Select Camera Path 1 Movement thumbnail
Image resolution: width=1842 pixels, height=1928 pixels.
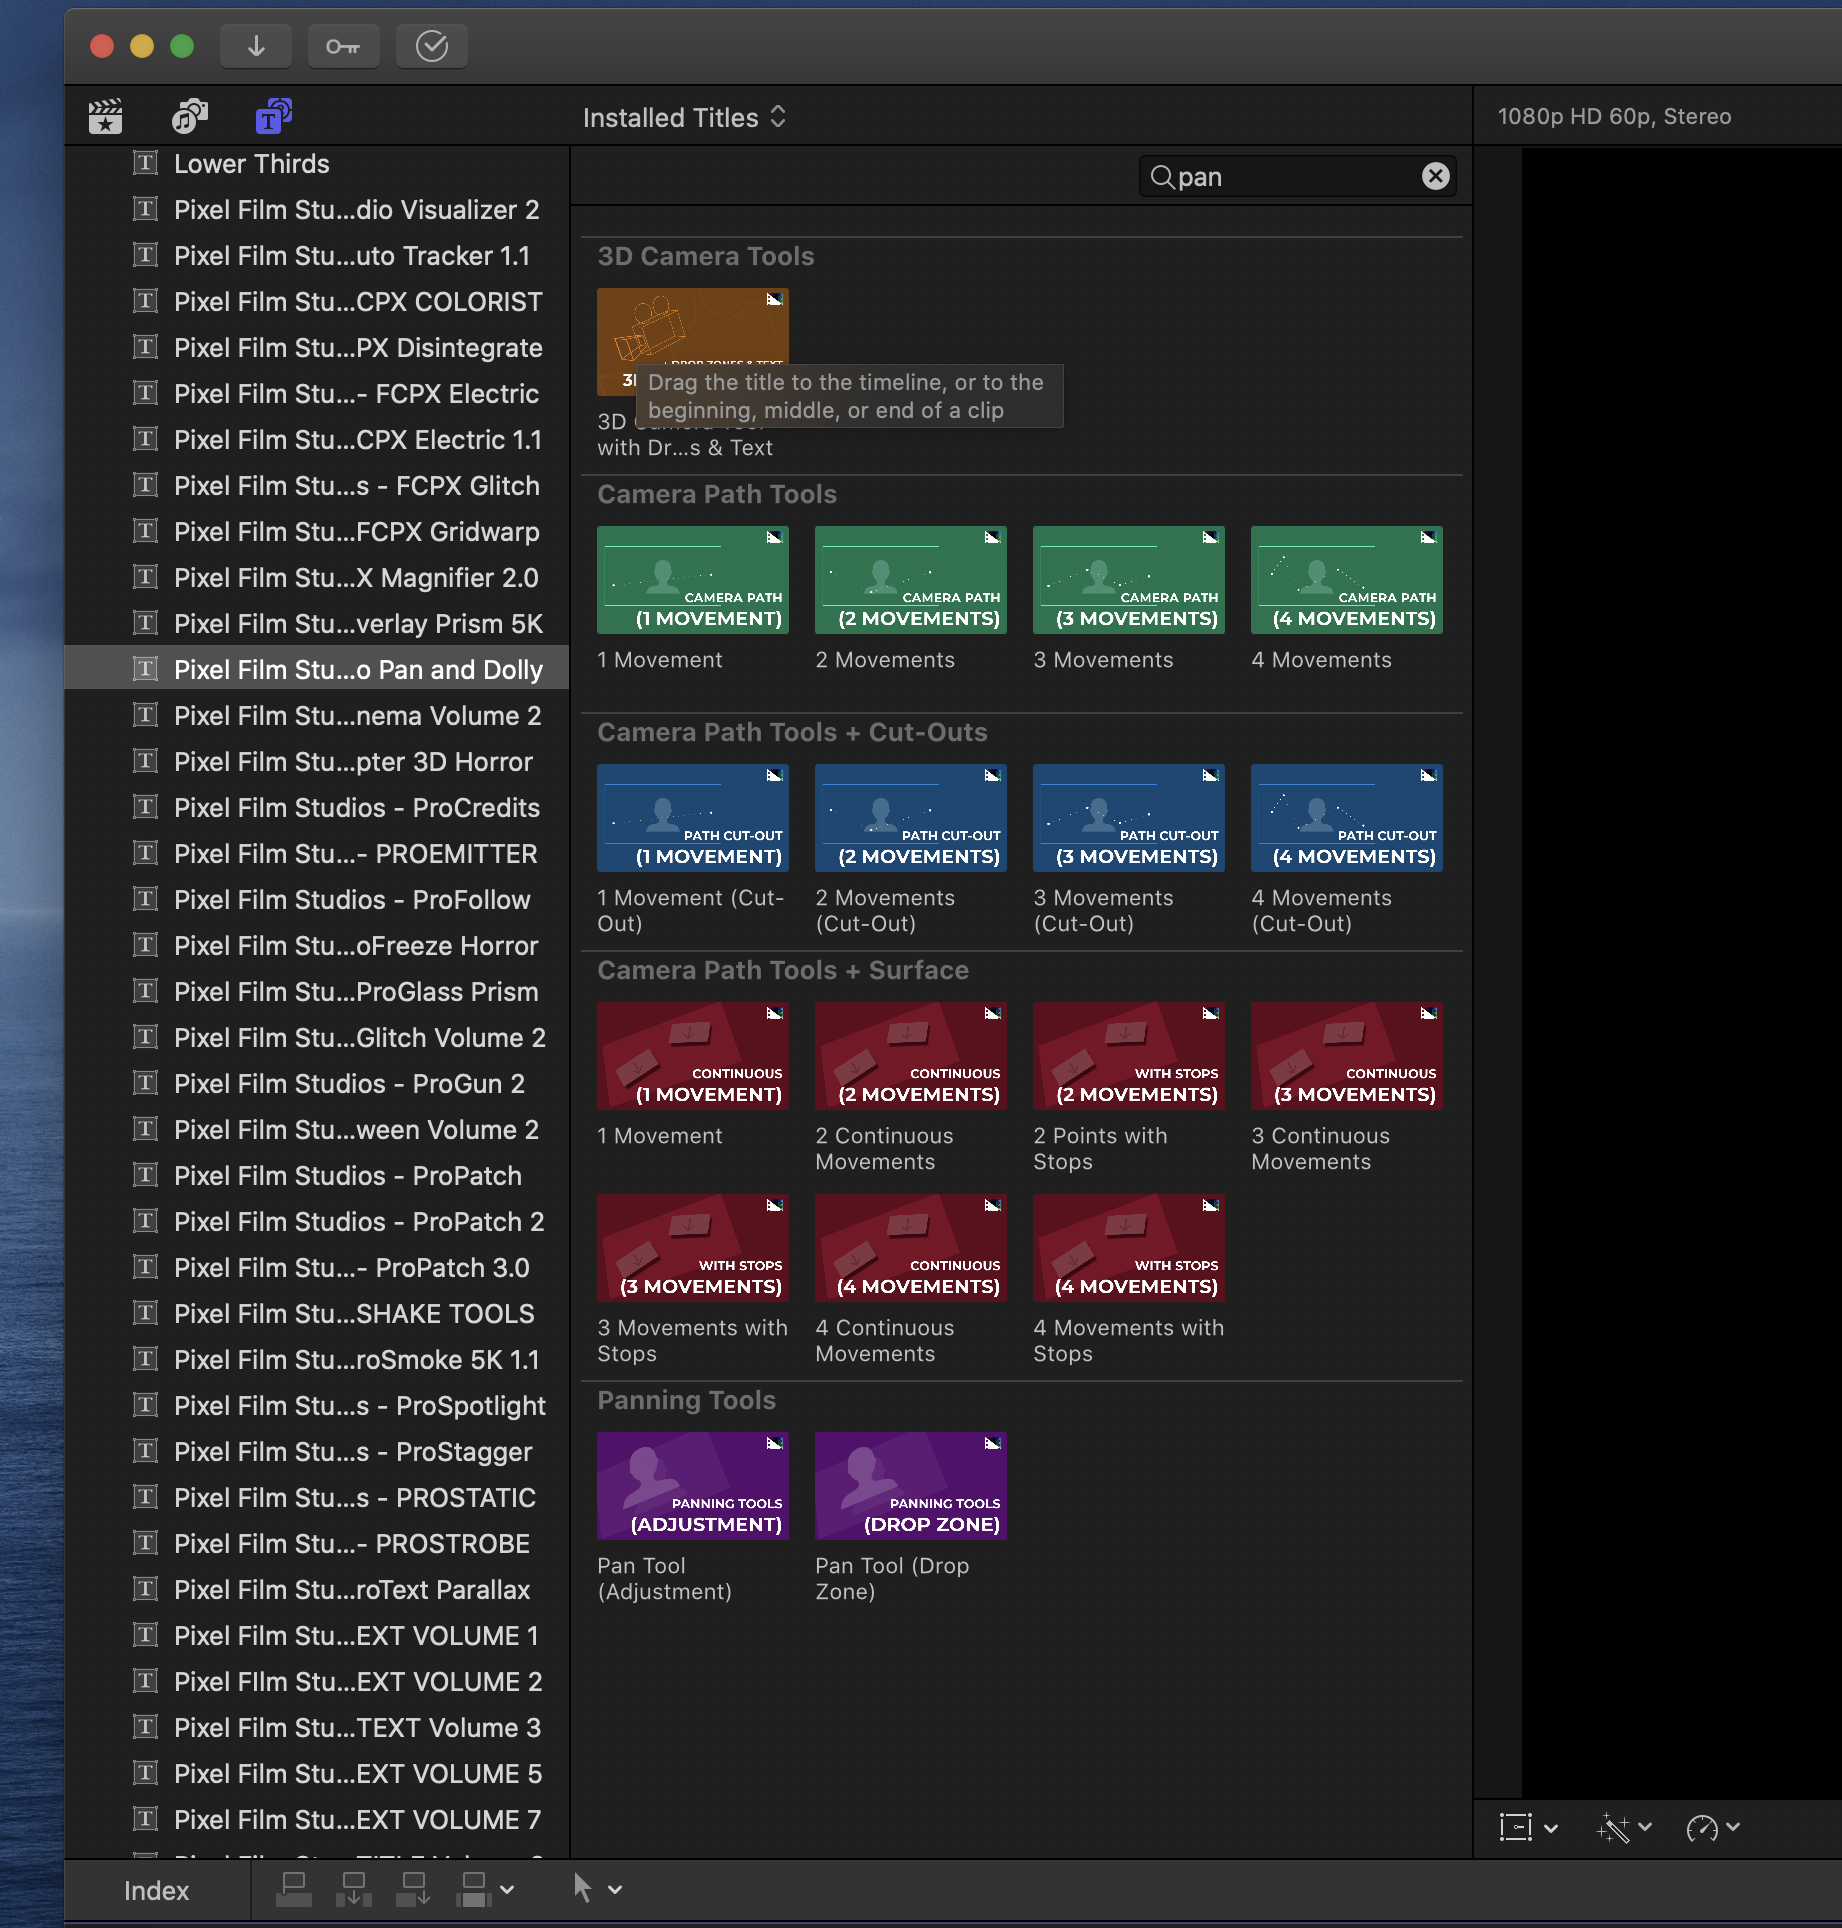point(693,580)
